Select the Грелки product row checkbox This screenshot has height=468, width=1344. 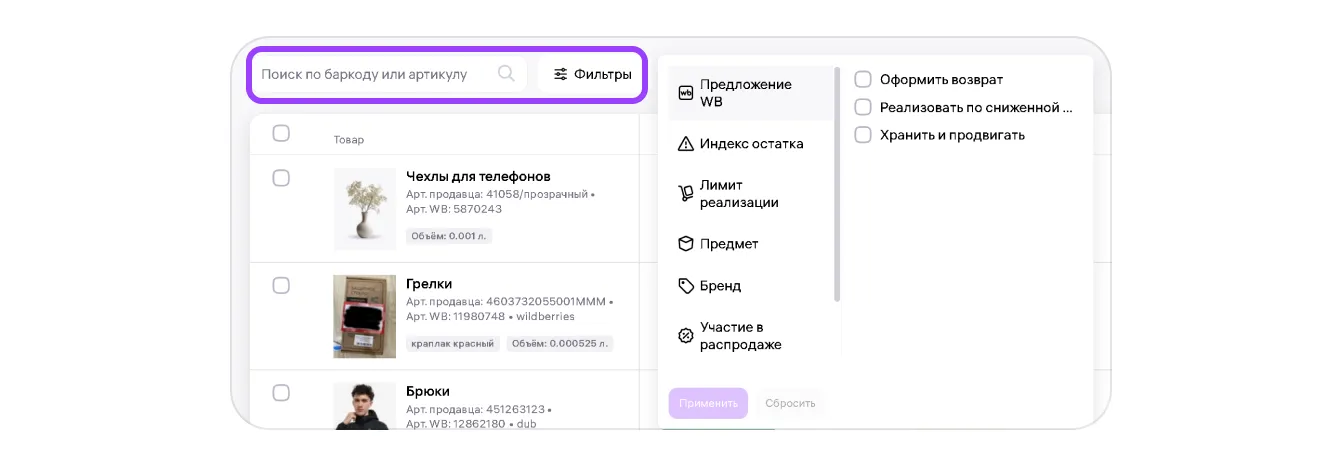[281, 286]
